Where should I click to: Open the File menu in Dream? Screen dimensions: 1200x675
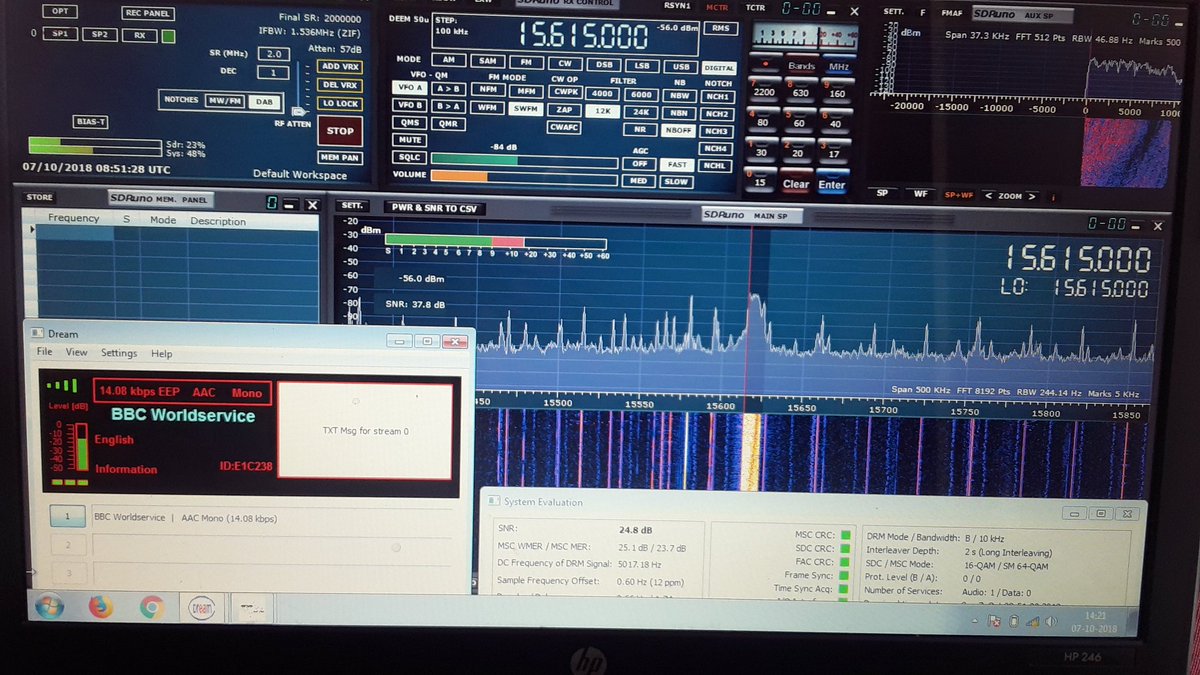[45, 353]
